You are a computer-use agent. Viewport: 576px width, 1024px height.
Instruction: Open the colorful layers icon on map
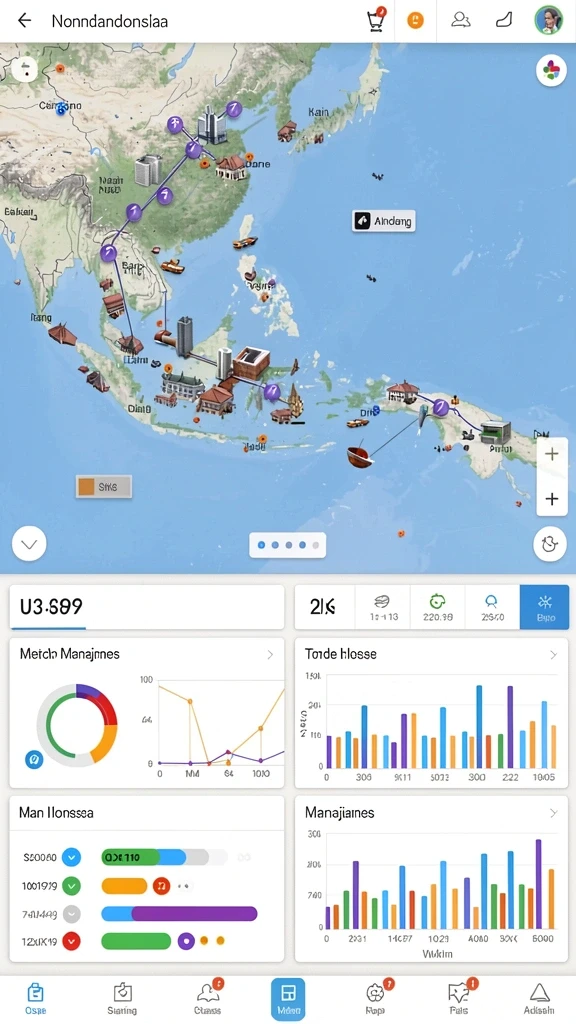[x=551, y=71]
